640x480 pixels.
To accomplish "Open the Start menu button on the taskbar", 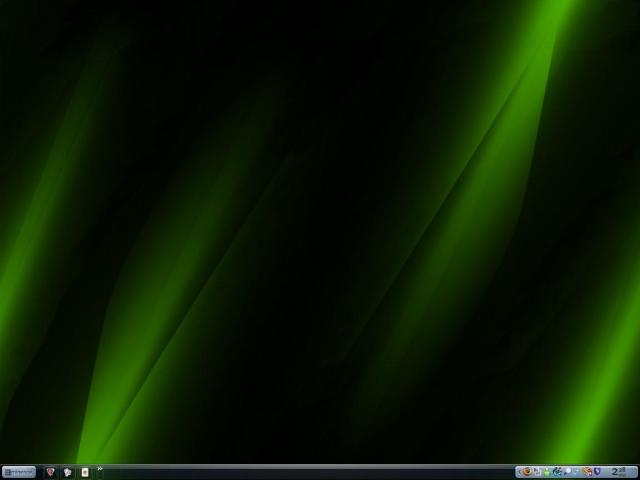I will coord(19,472).
